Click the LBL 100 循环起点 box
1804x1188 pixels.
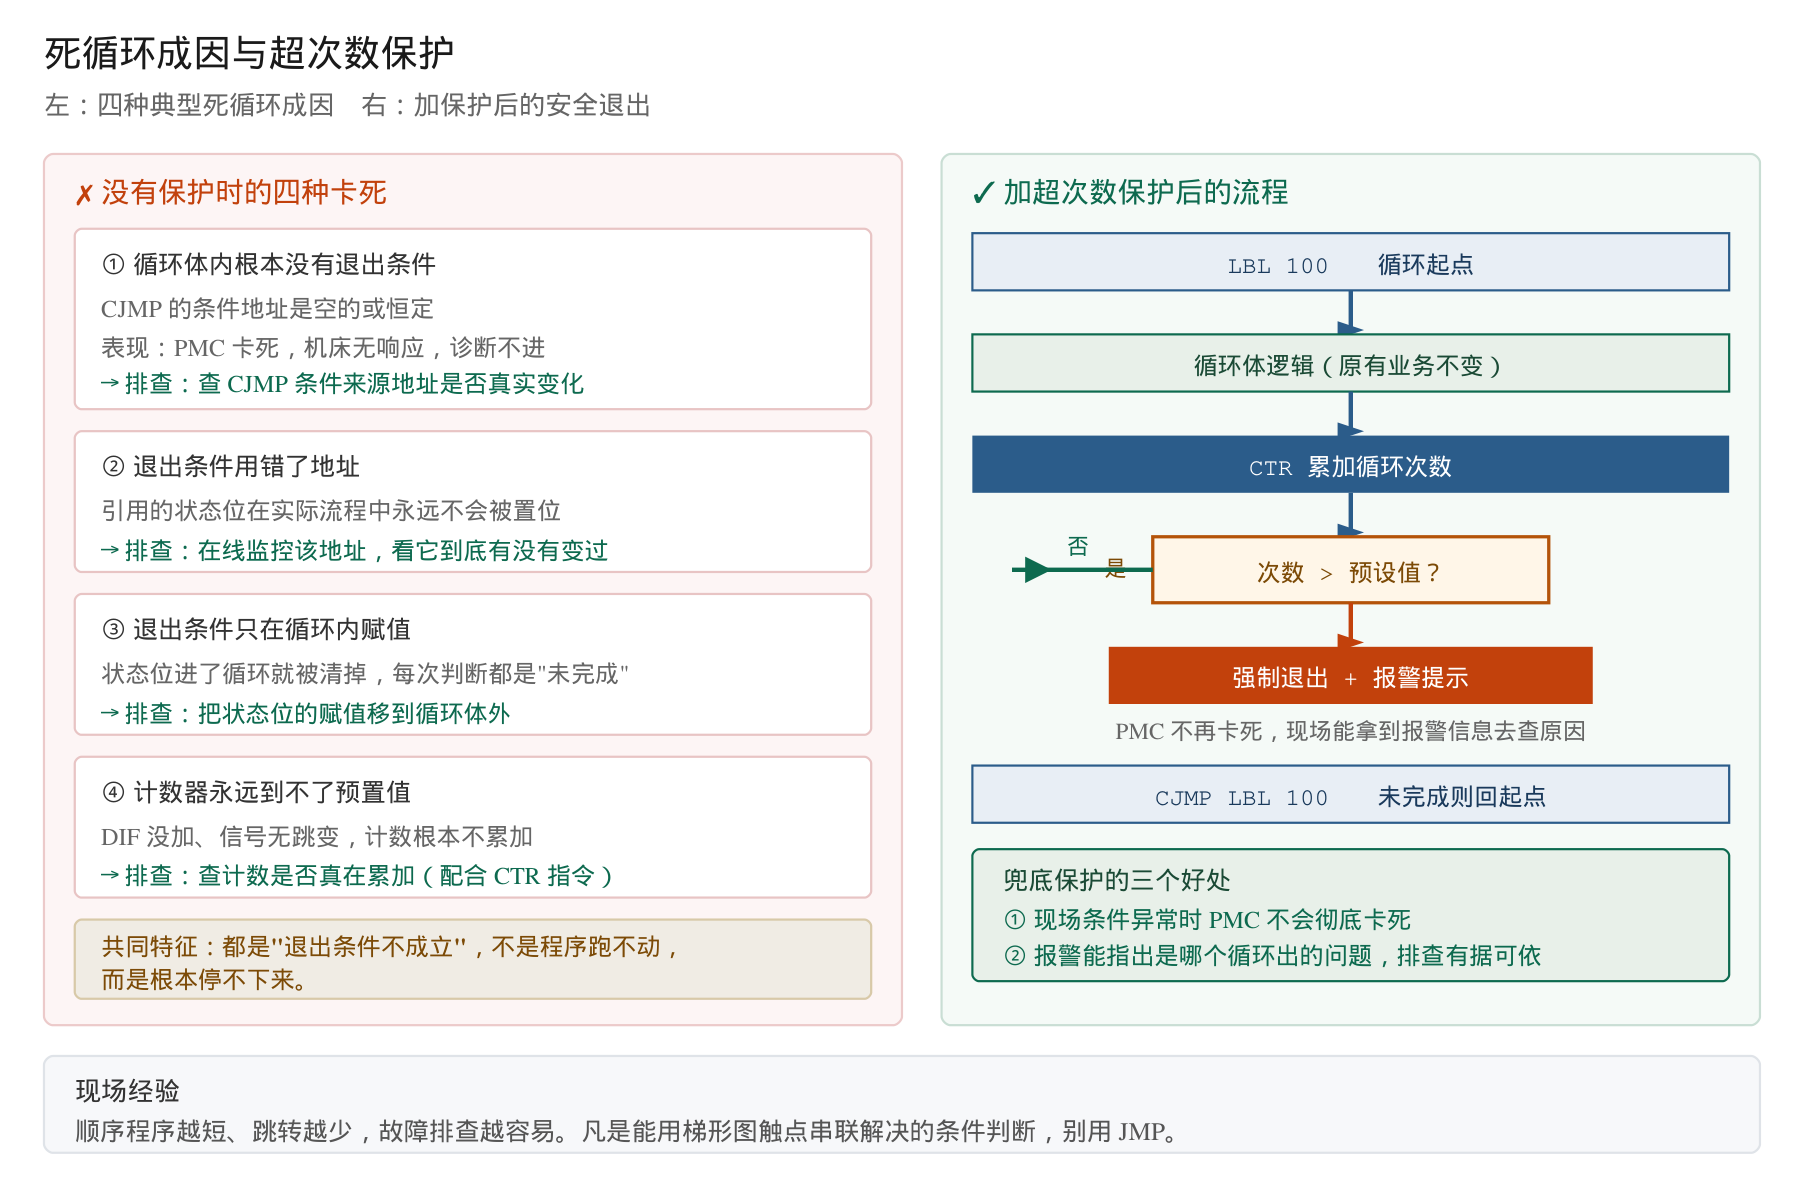[x=1350, y=262]
